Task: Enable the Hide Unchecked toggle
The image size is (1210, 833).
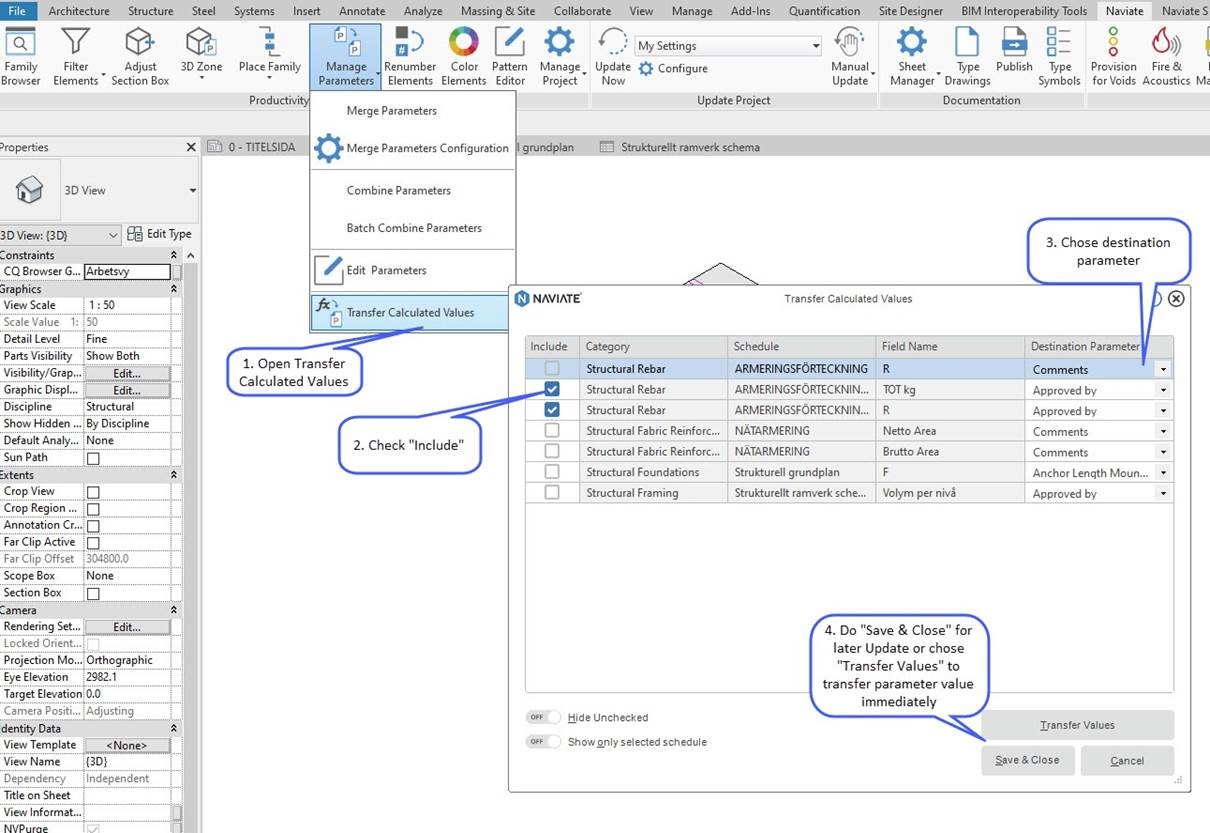Action: (543, 717)
